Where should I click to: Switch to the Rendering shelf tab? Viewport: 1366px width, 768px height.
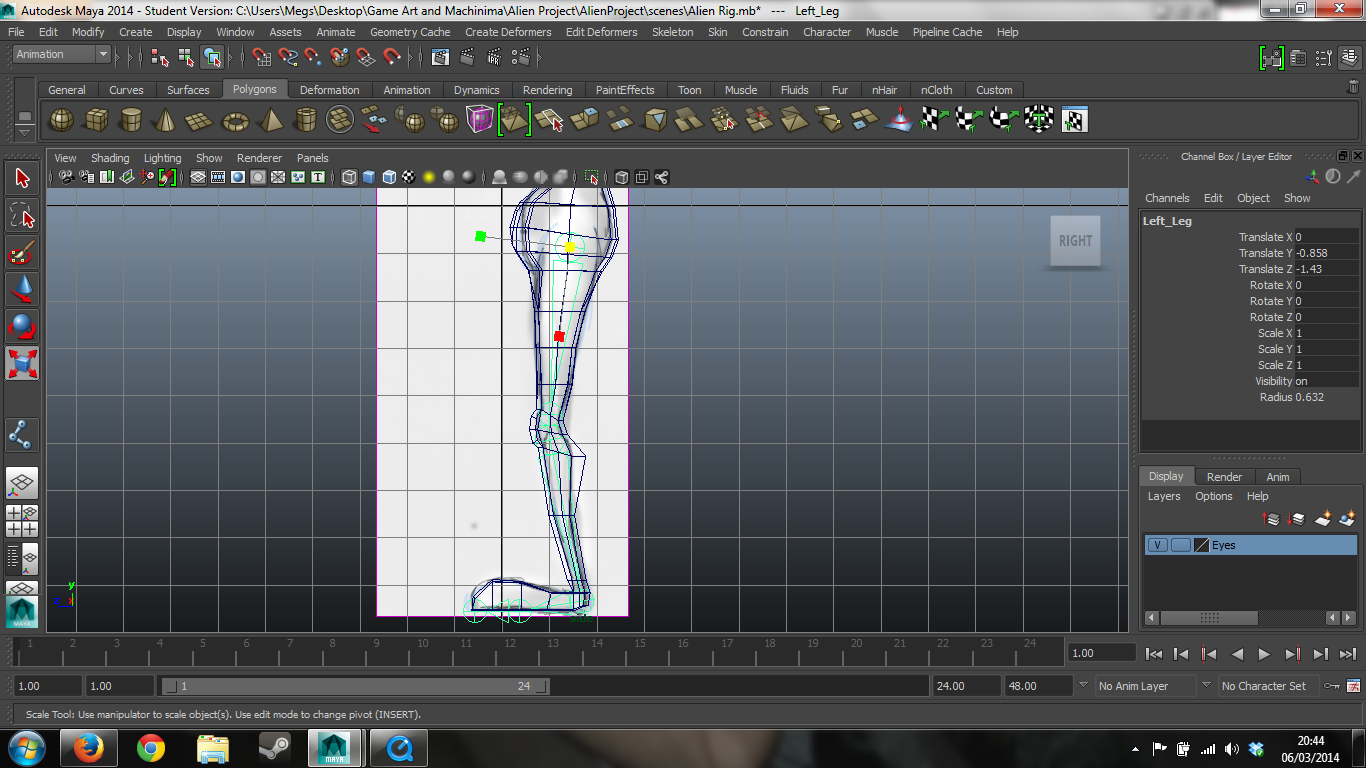[x=547, y=89]
